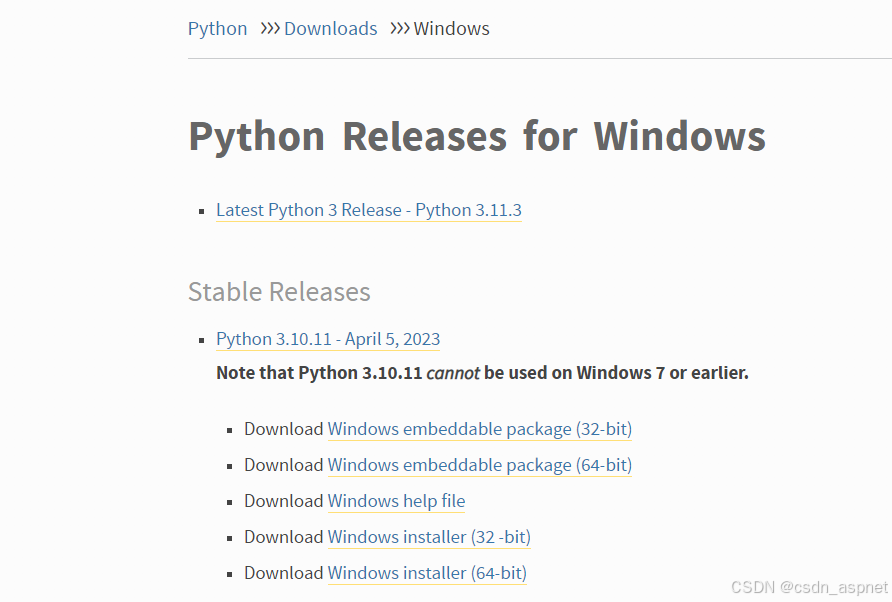Screen dimensions: 892x602
Task: Download Windows installer (64-bit)
Action: 427,573
